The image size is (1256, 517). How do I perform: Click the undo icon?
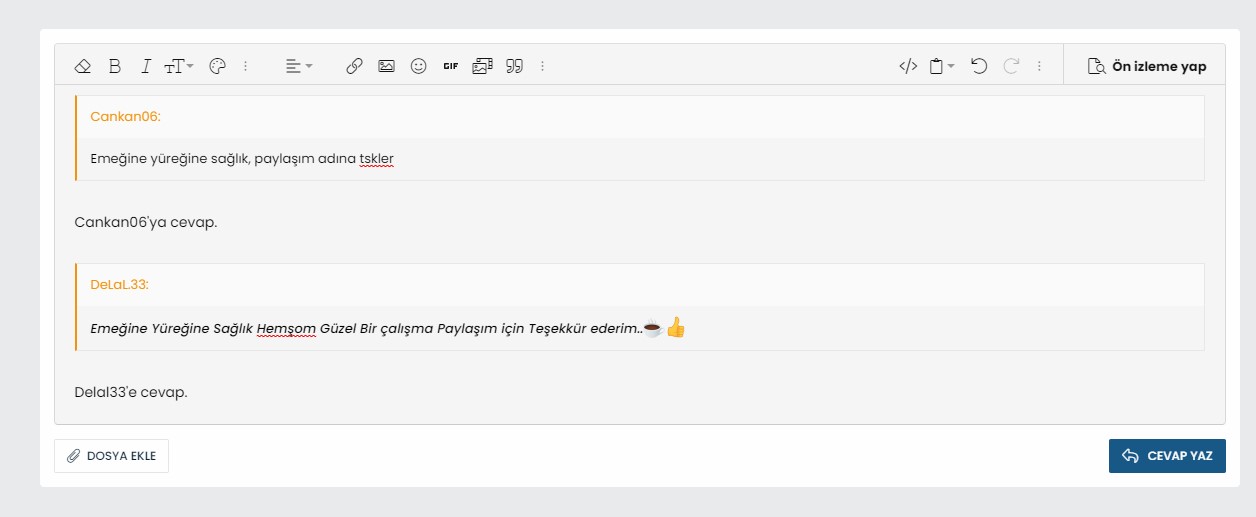pyautogui.click(x=979, y=66)
